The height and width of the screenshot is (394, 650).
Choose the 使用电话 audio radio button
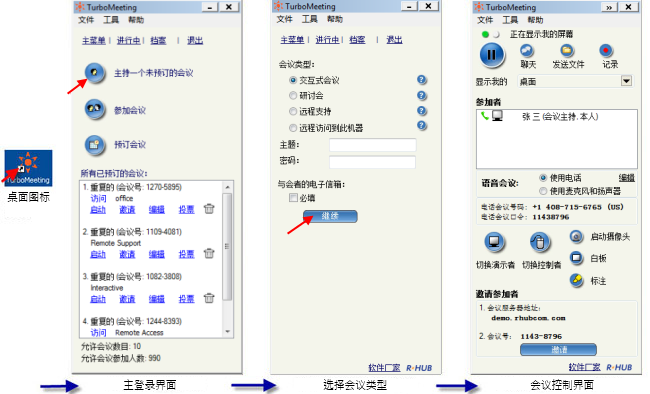543,178
